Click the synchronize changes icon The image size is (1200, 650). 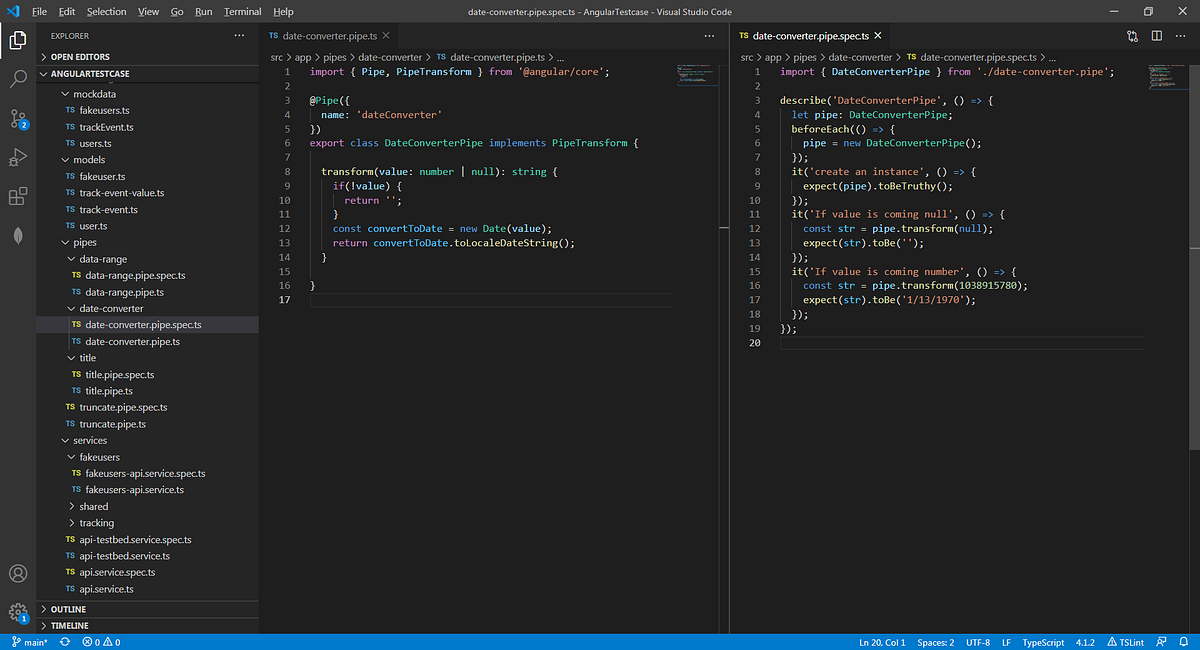click(65, 642)
